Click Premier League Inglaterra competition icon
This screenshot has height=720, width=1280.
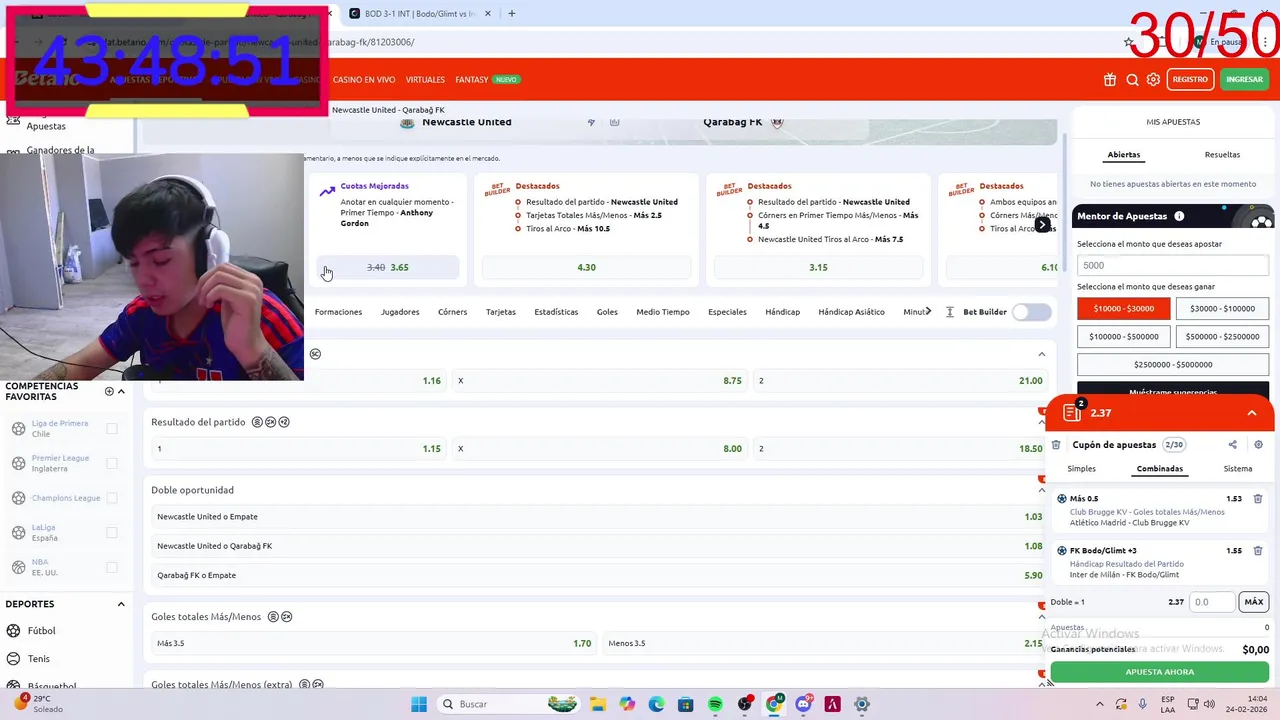pyautogui.click(x=18, y=463)
